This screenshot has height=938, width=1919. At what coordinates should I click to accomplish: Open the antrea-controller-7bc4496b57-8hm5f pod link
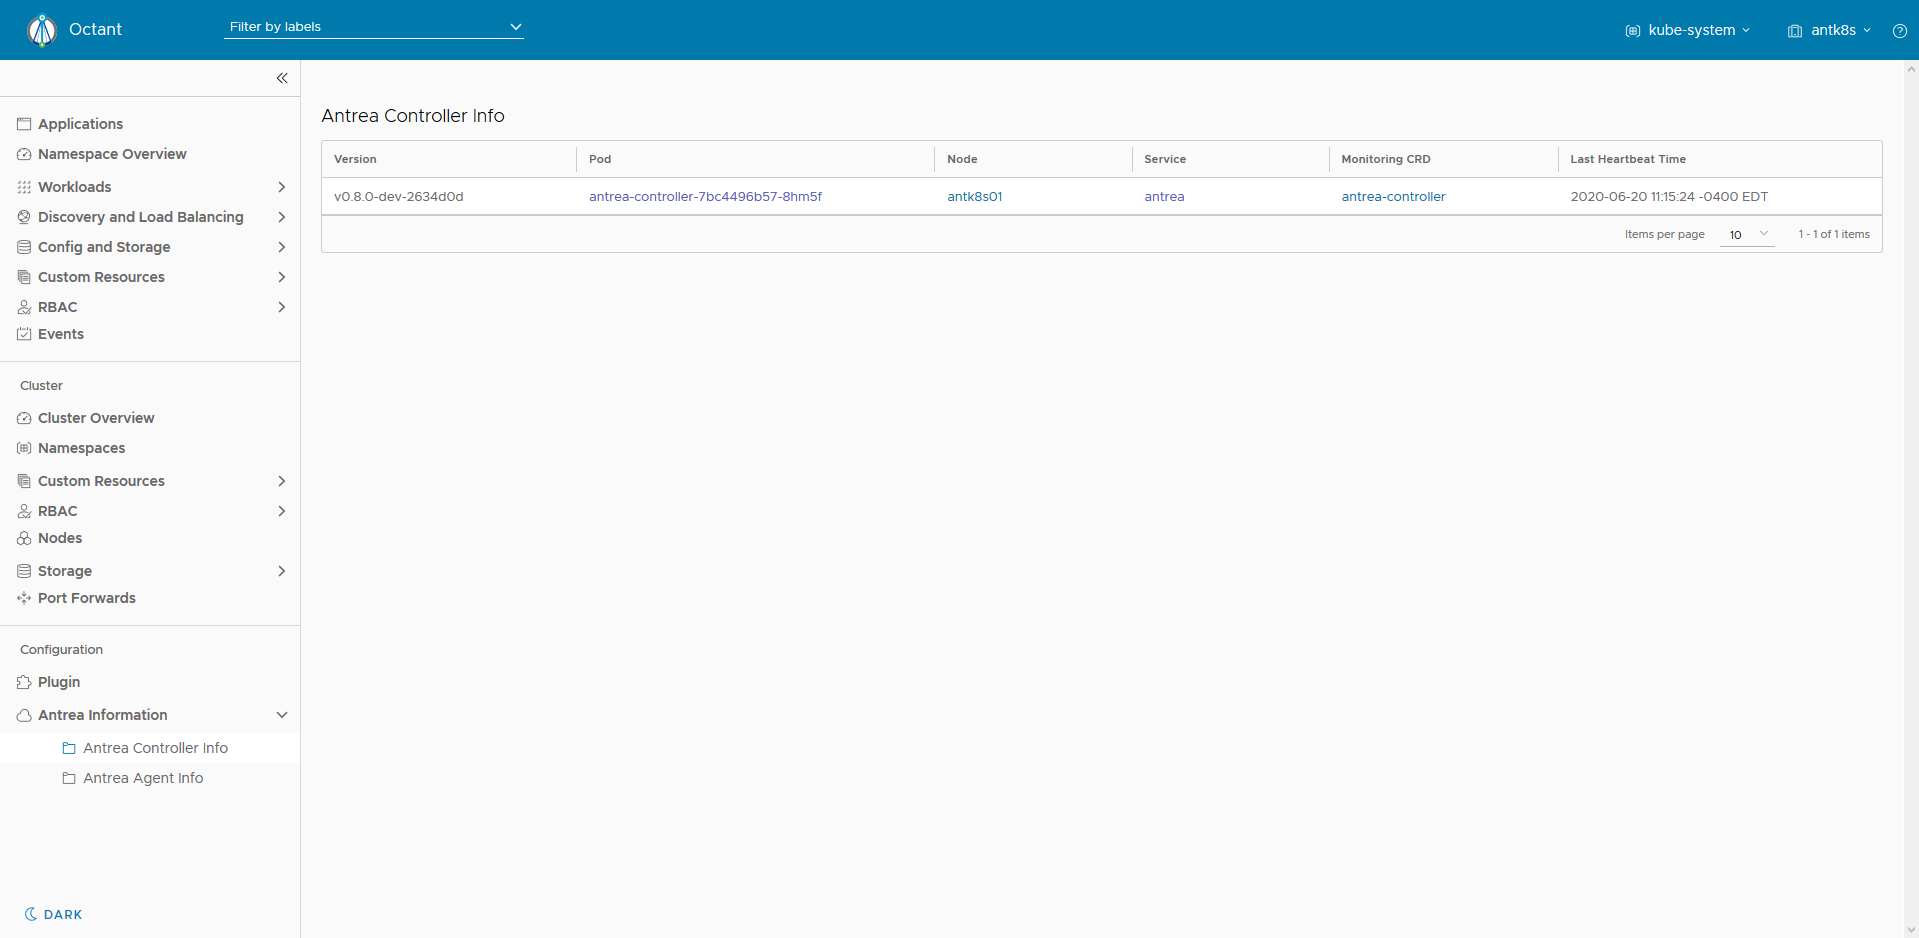(705, 197)
